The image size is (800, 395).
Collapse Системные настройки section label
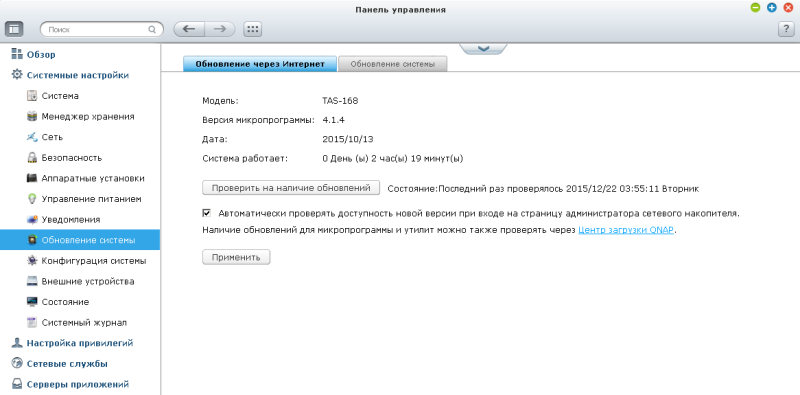tap(78, 75)
